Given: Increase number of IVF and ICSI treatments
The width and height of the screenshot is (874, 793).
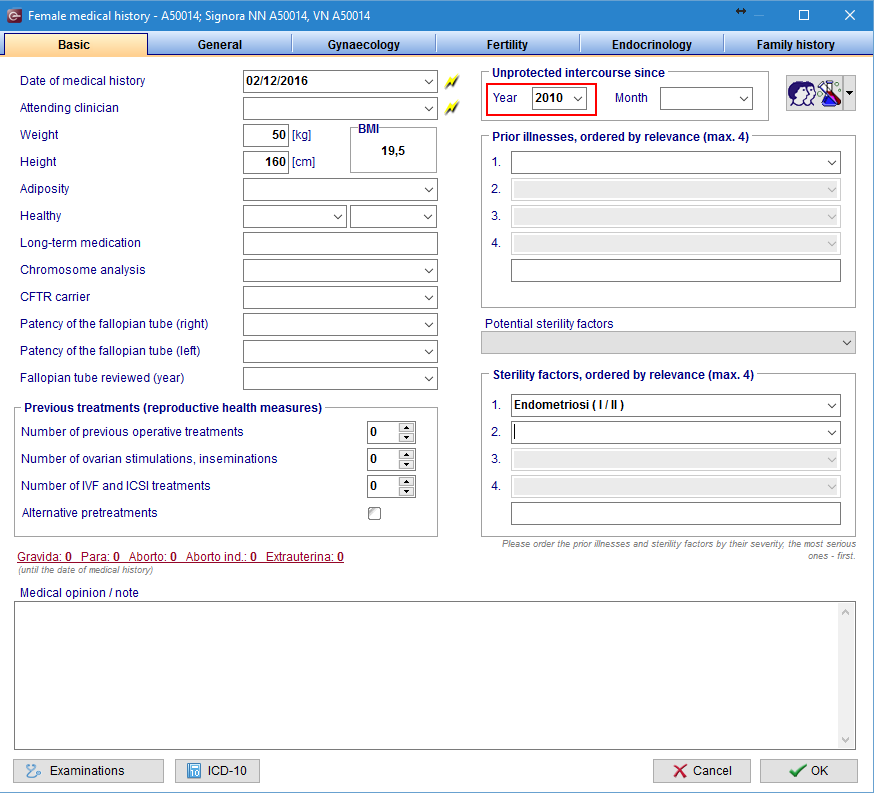Looking at the screenshot, I should pyautogui.click(x=407, y=481).
